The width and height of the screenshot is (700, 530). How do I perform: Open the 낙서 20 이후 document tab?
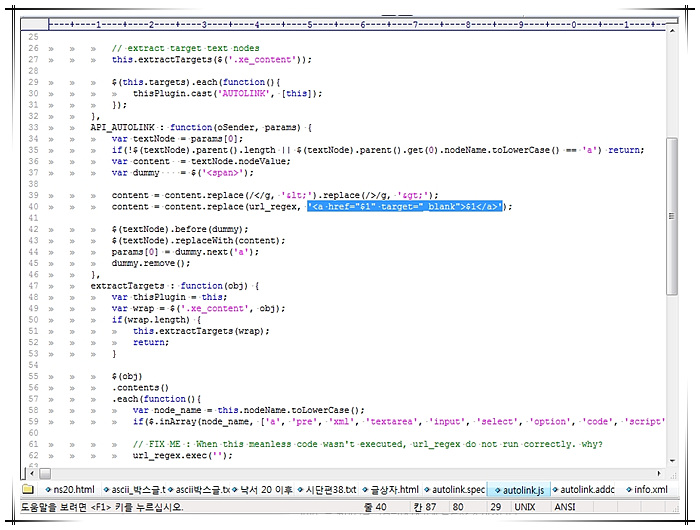coord(262,489)
